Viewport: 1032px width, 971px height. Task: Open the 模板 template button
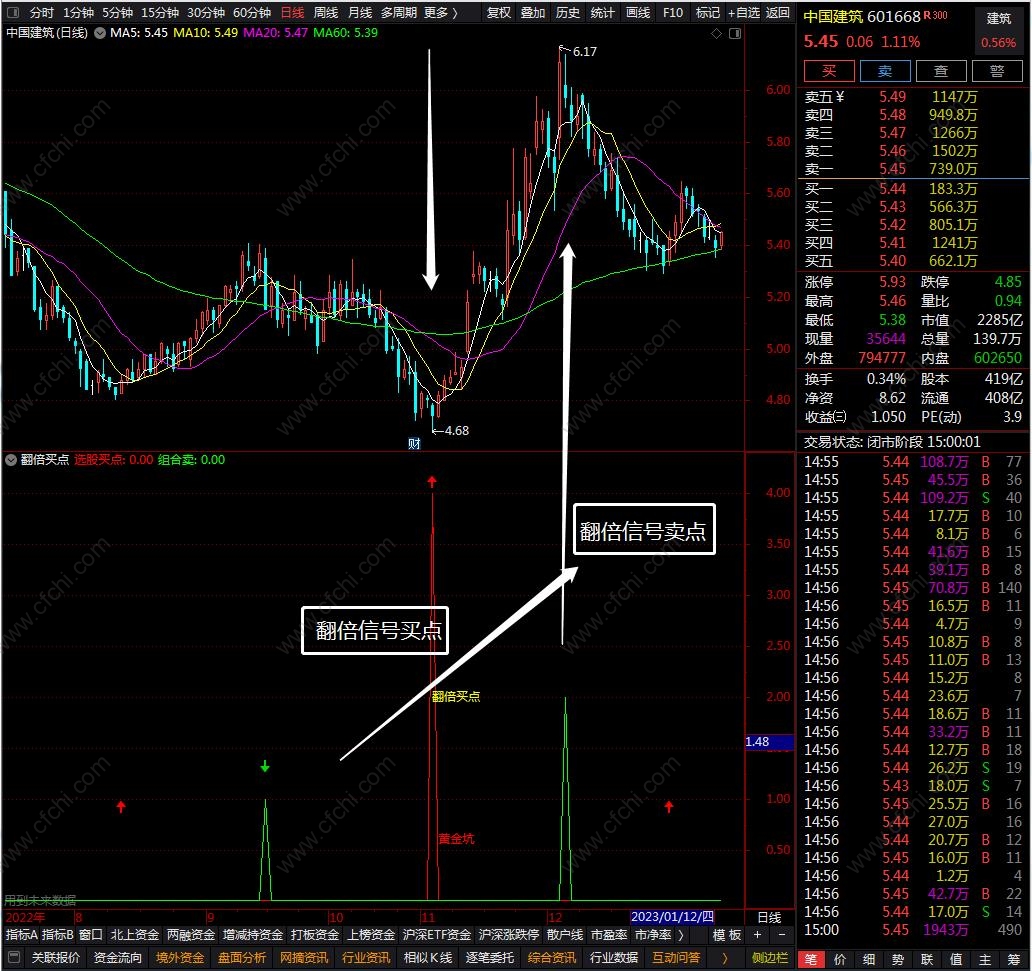click(727, 935)
